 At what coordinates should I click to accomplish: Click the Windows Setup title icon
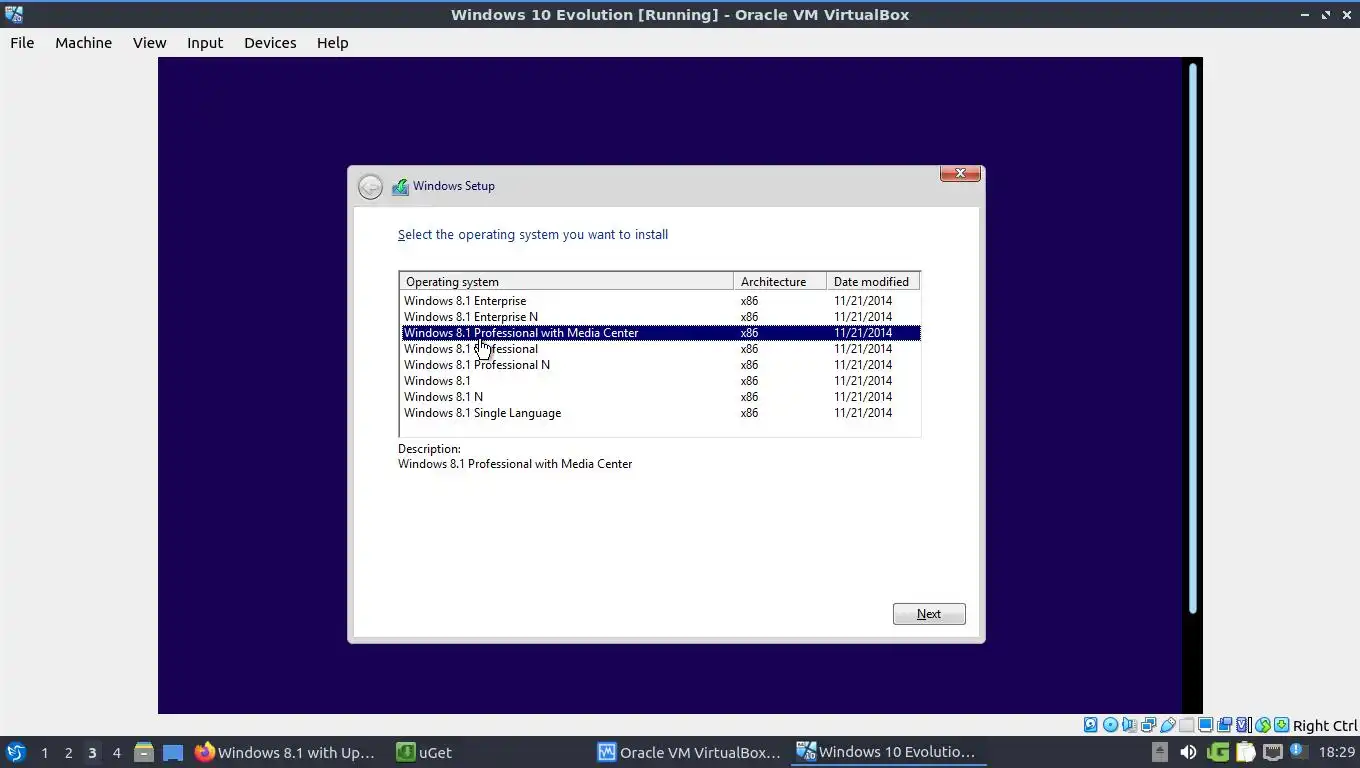click(x=400, y=186)
